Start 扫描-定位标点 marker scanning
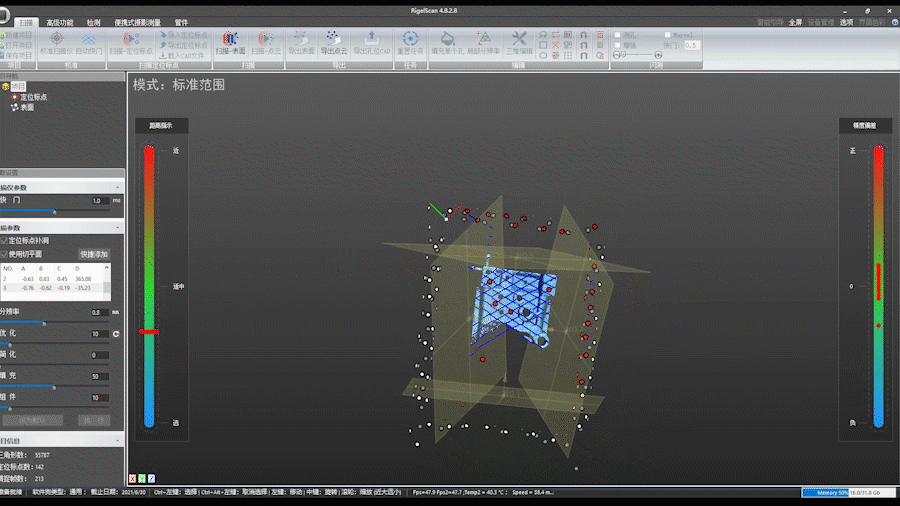The width and height of the screenshot is (900, 506). [131, 43]
